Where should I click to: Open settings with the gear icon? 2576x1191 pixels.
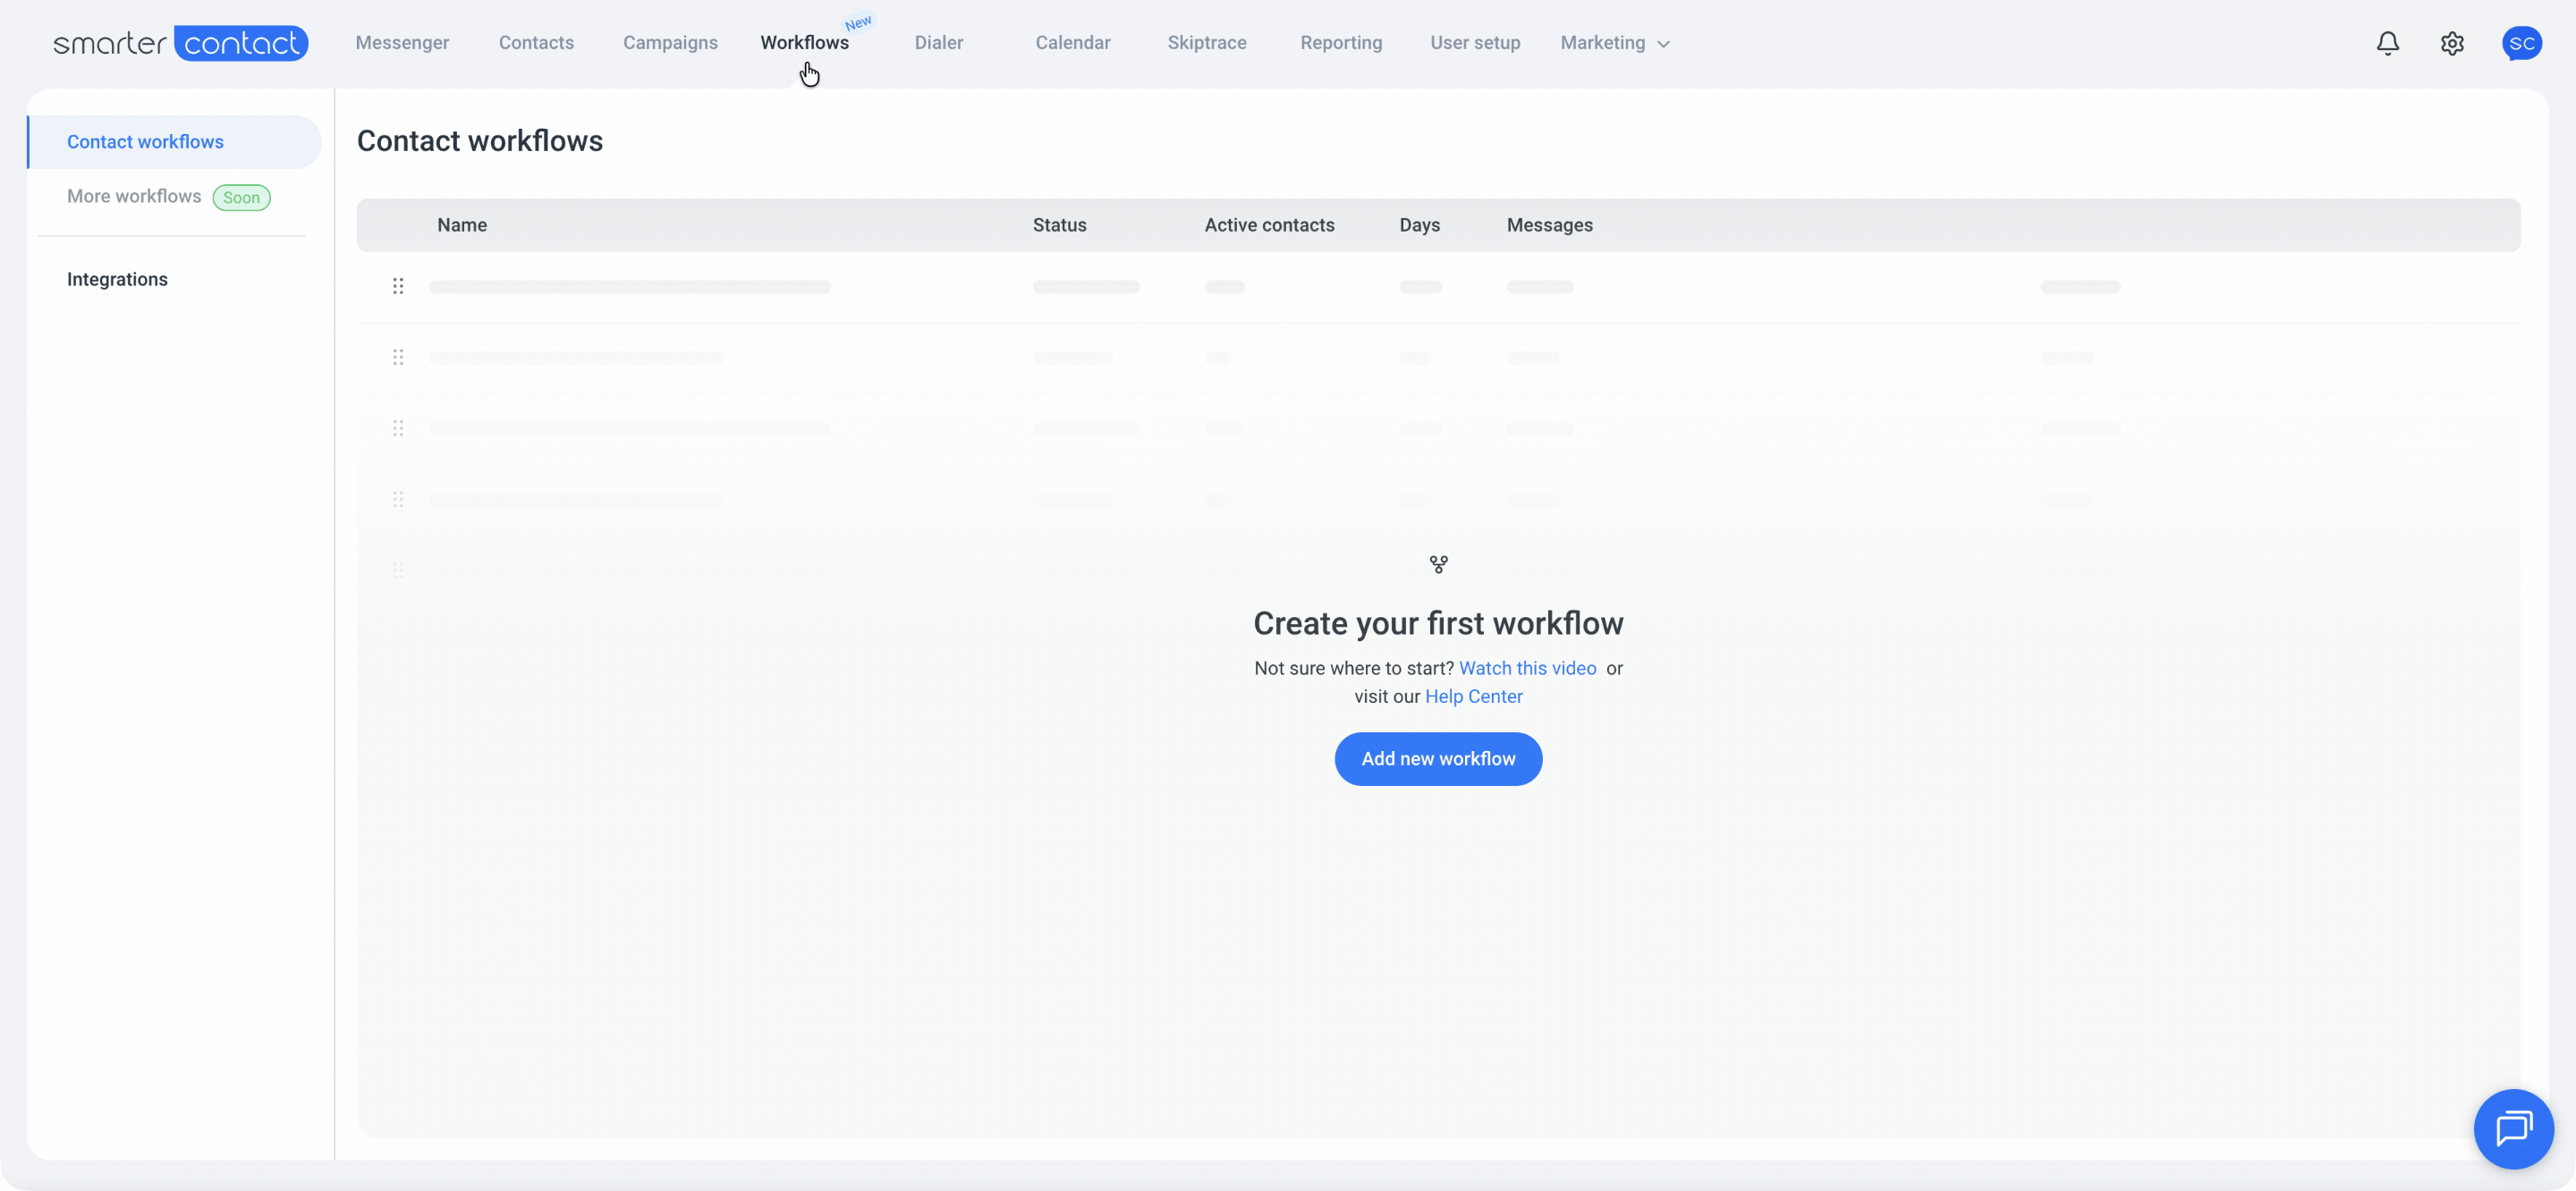2452,43
